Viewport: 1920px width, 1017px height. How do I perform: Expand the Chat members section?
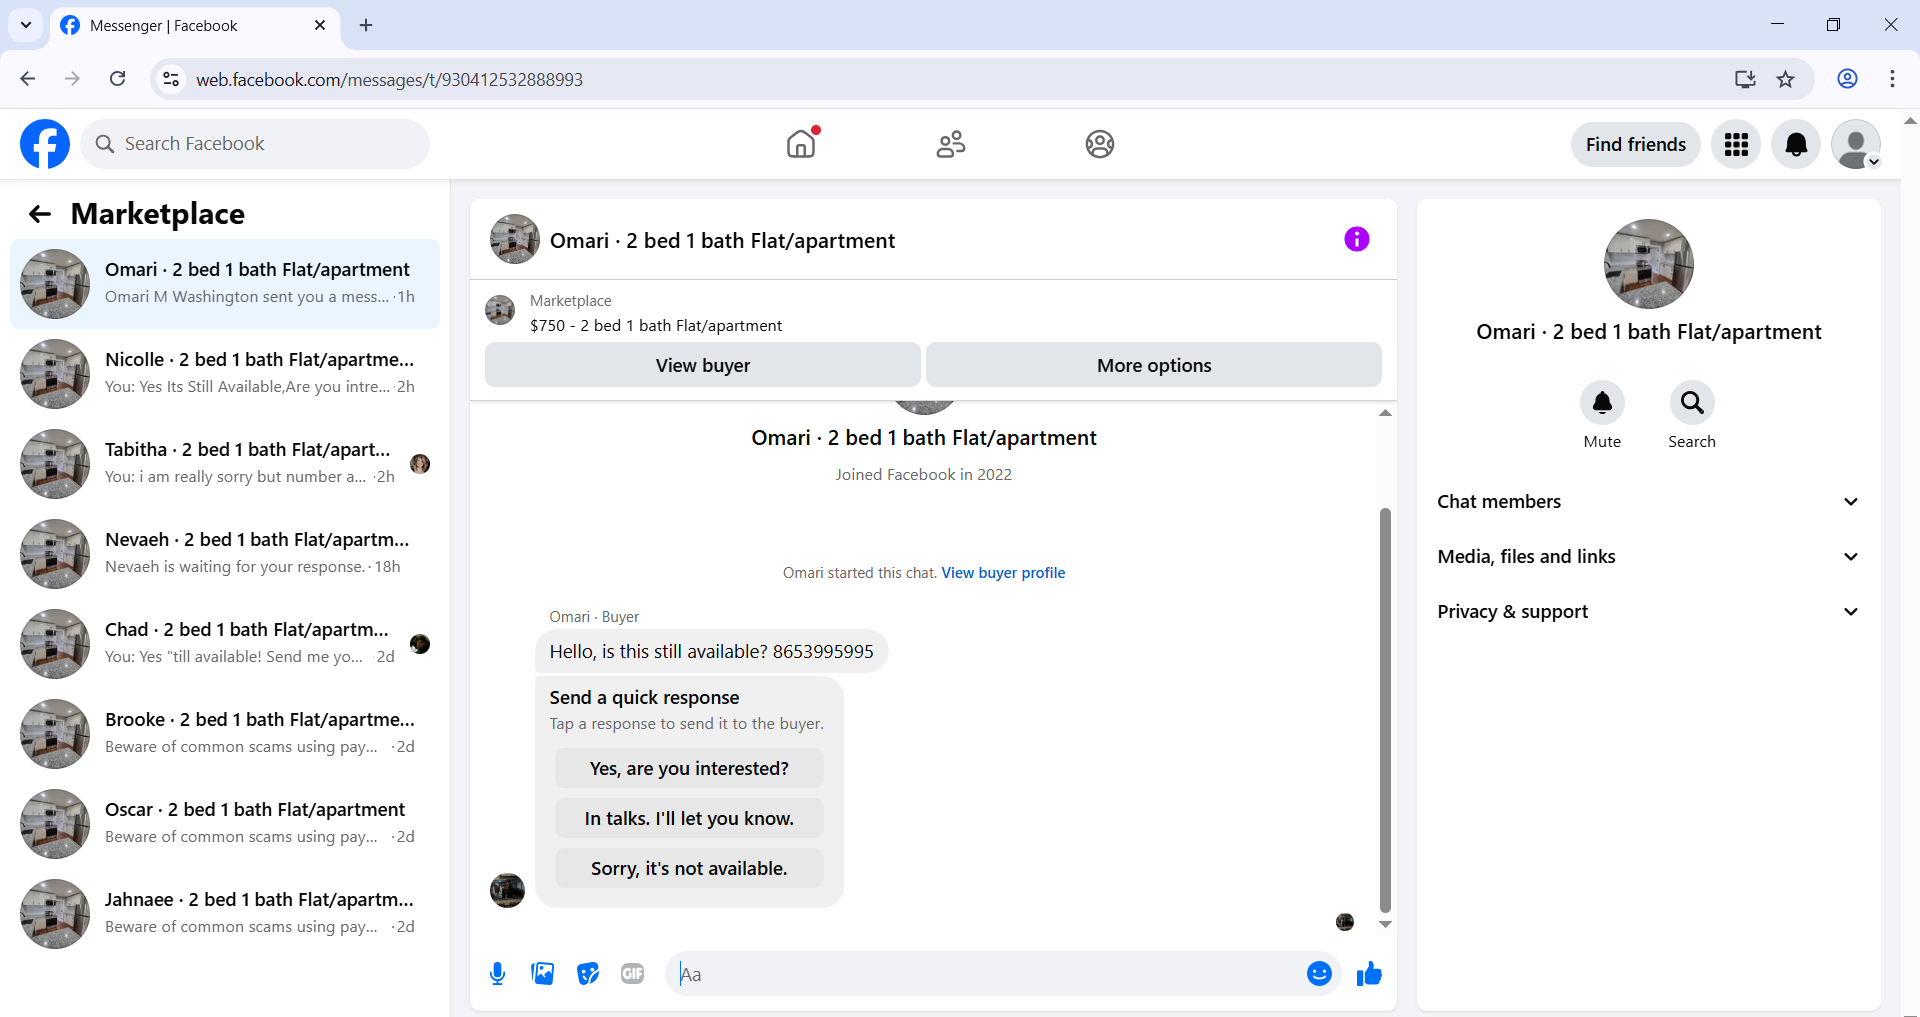pyautogui.click(x=1649, y=502)
